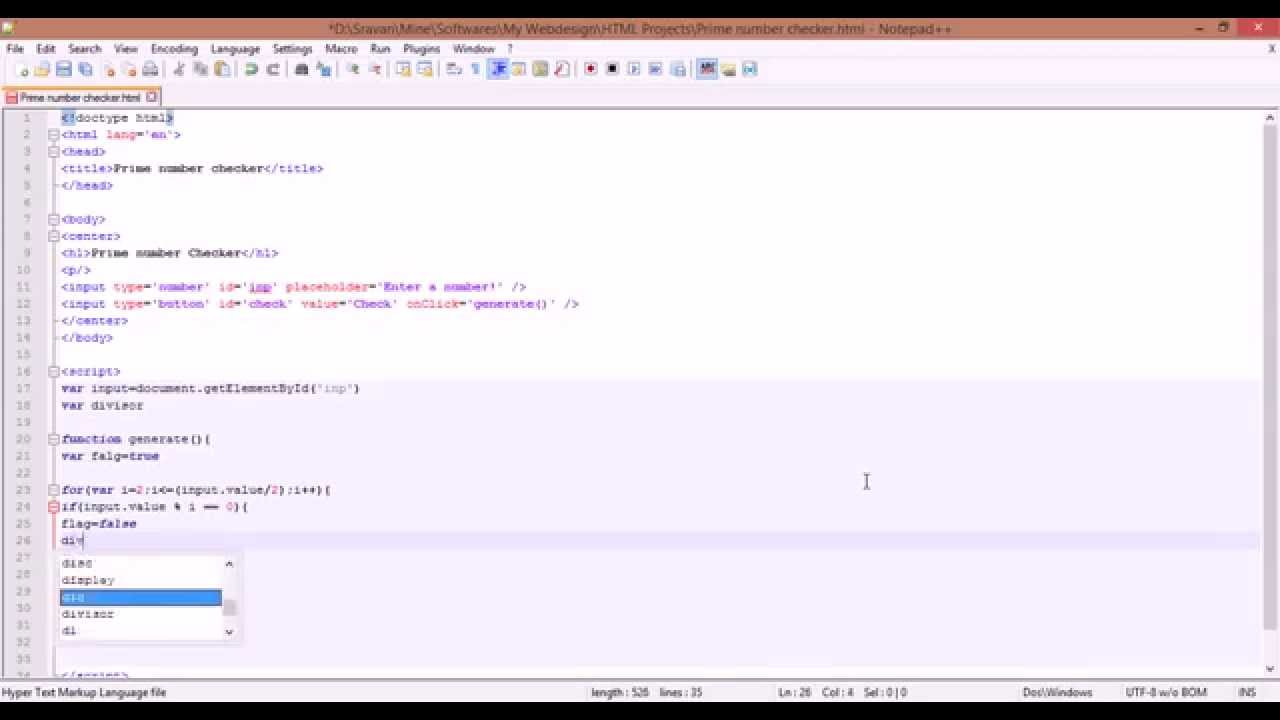The width and height of the screenshot is (1280, 720).
Task: Collapse function generate fold marker
Action: pyautogui.click(x=54, y=439)
